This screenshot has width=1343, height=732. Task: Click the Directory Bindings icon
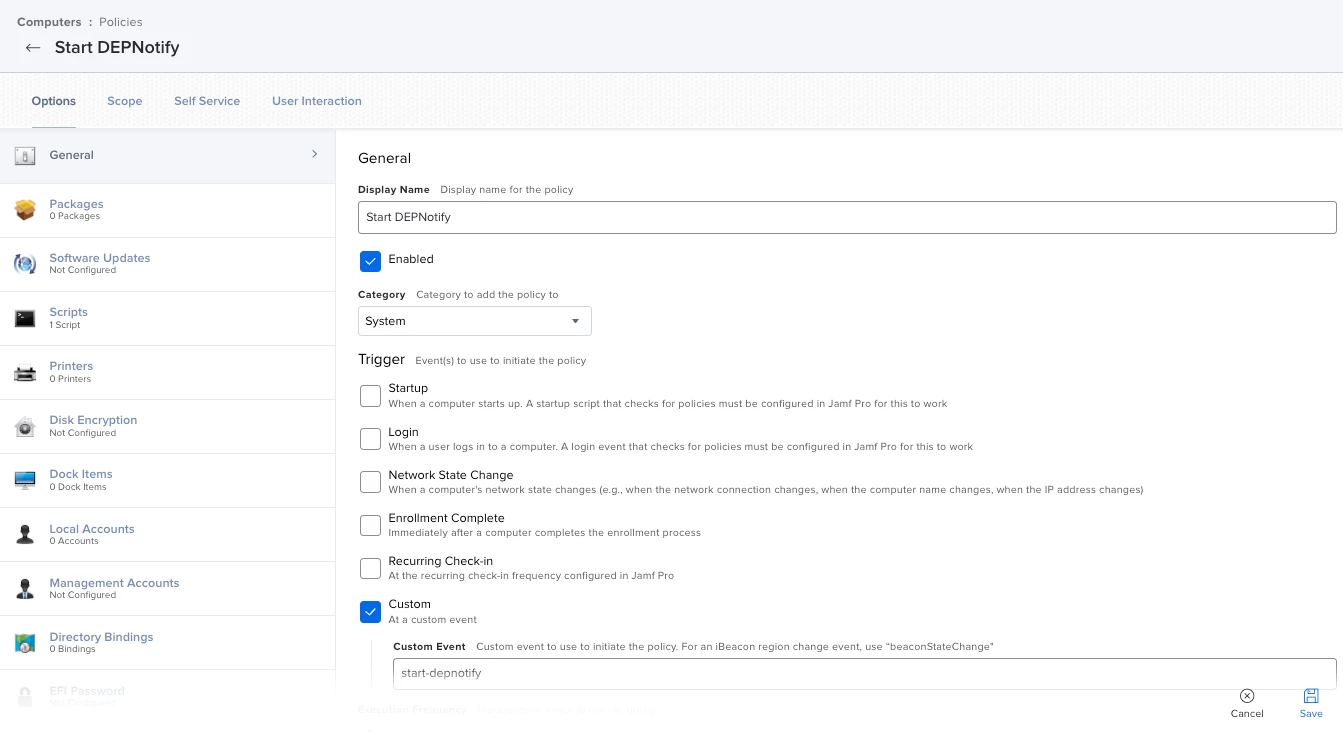pyautogui.click(x=25, y=643)
